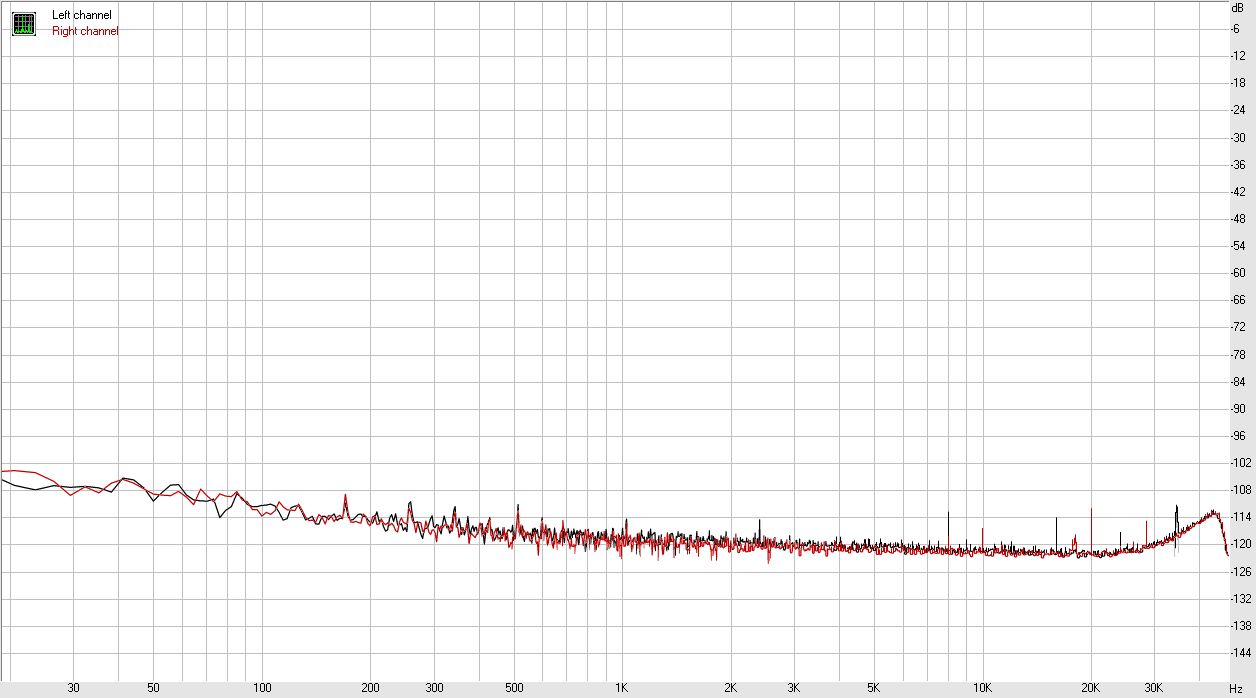
Task: Click the "-138" dB axis label
Action: [x=1241, y=626]
